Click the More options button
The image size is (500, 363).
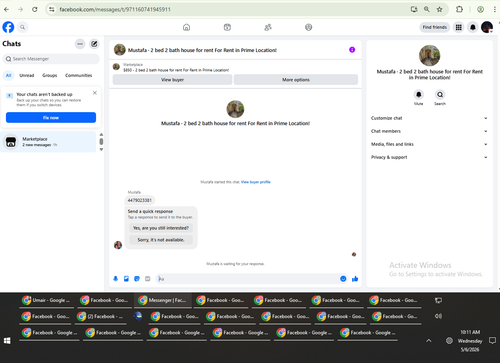click(x=296, y=80)
